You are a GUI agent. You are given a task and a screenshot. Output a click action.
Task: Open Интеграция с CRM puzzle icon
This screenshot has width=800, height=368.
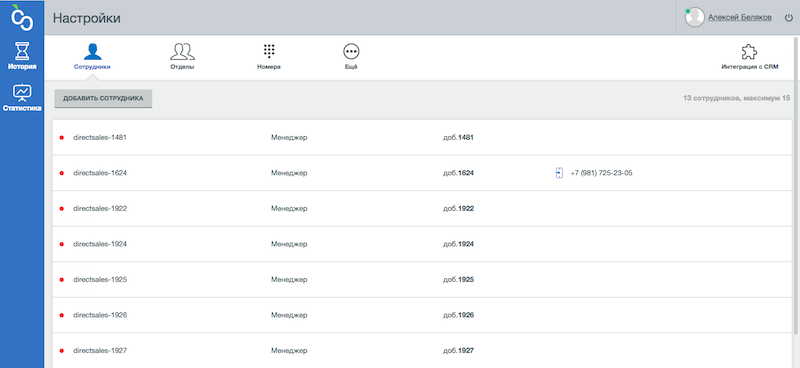[749, 56]
